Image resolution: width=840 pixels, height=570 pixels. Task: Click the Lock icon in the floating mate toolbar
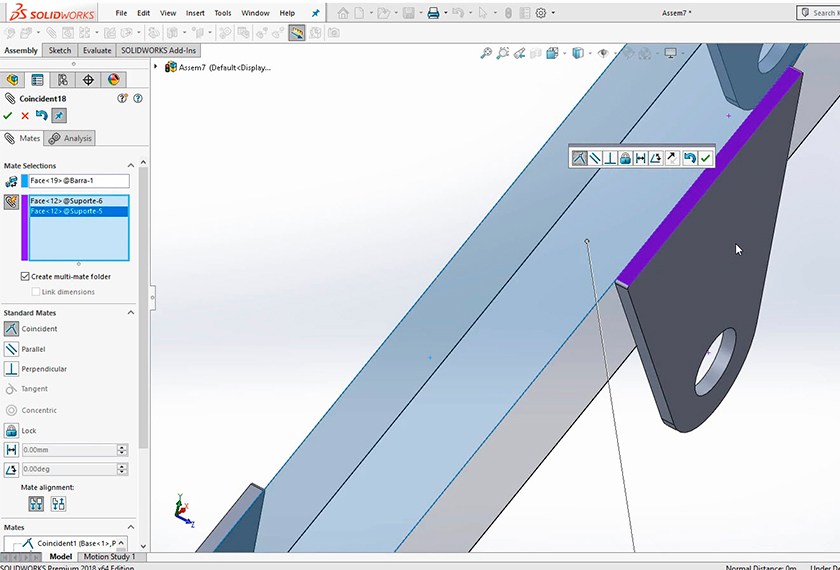coord(625,158)
